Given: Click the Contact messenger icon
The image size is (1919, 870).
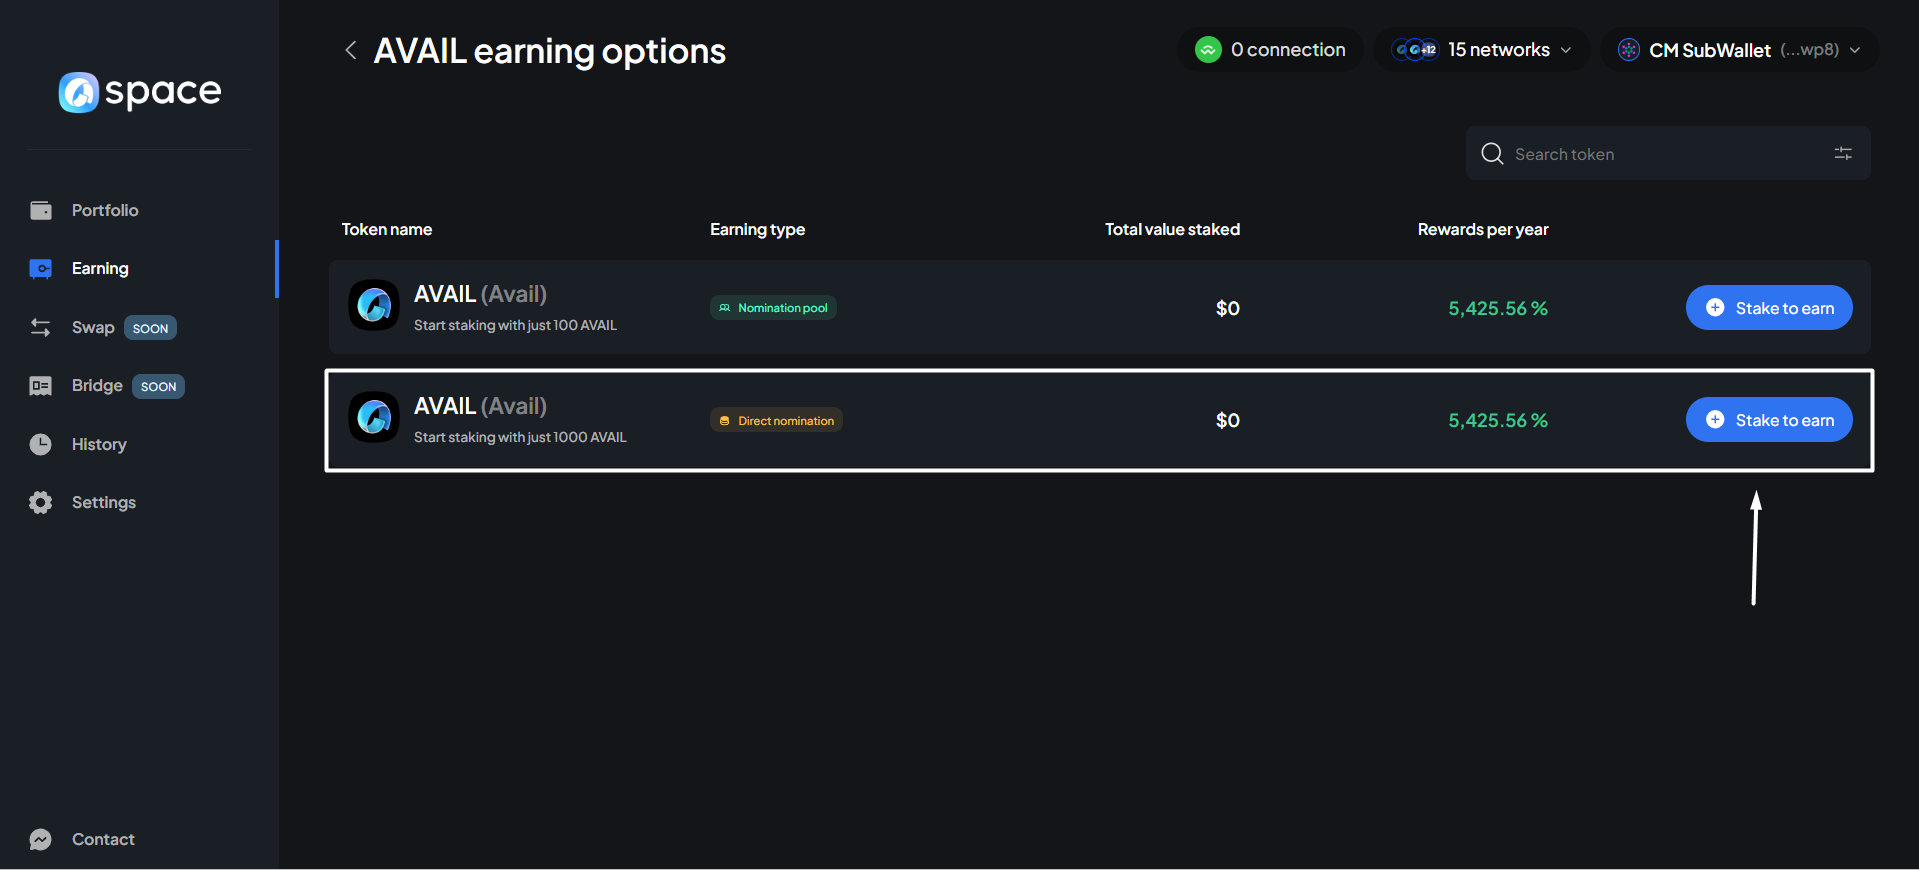Looking at the screenshot, I should pos(41,839).
